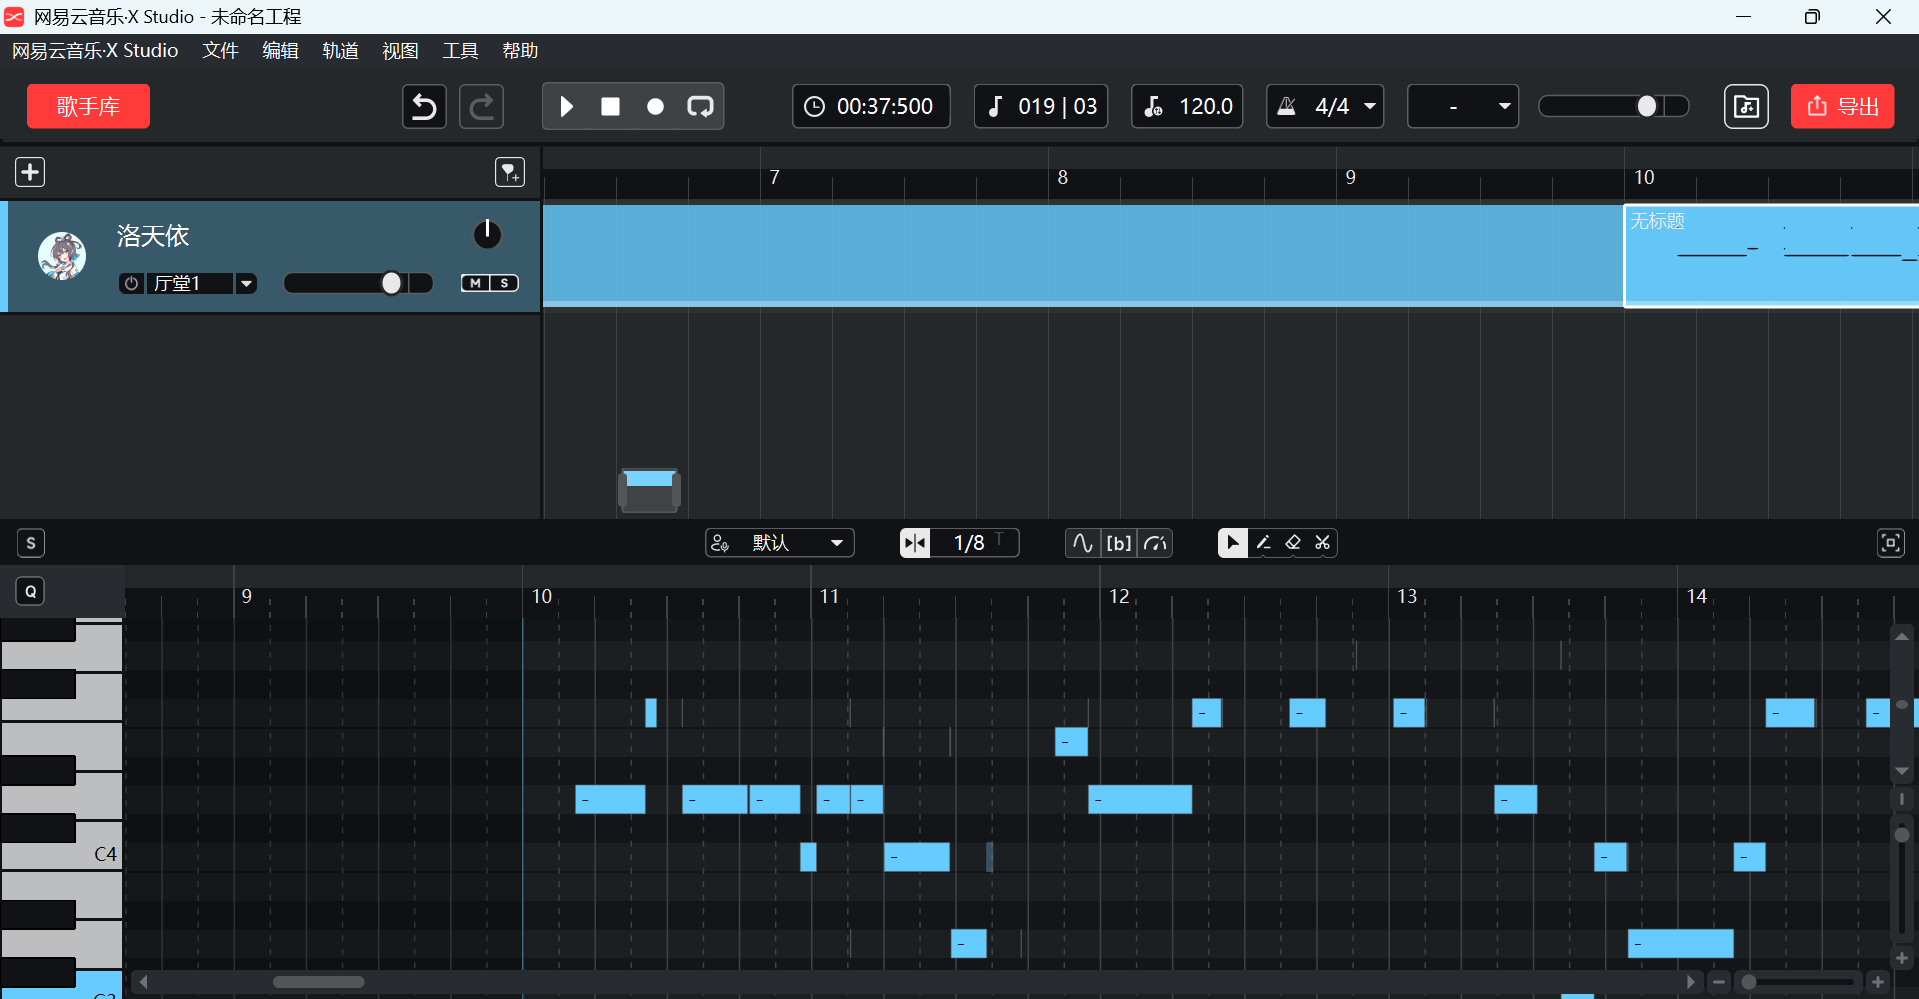Select the pencil draw tool
The height and width of the screenshot is (999, 1919).
tap(1263, 543)
